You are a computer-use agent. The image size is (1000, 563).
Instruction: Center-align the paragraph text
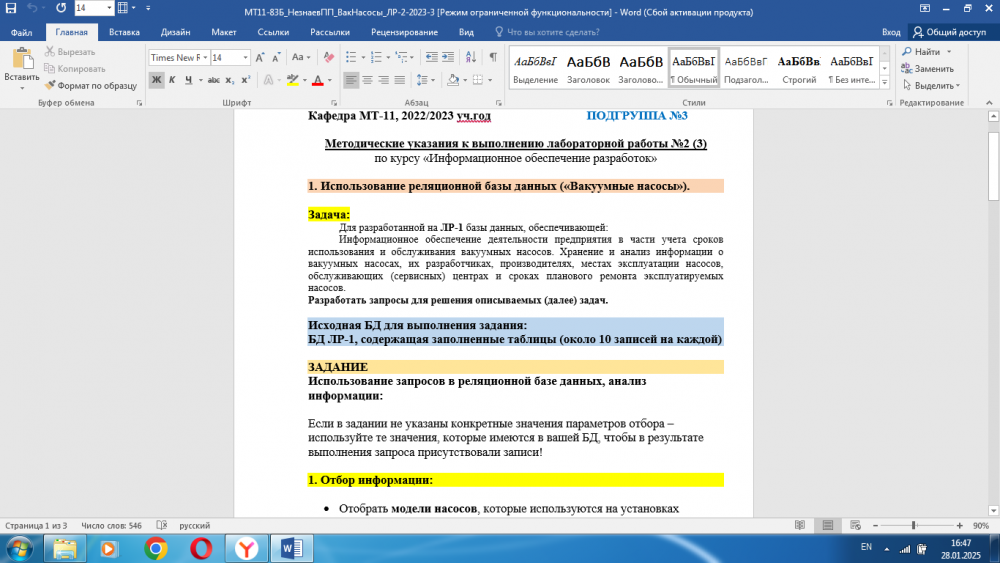pos(368,80)
